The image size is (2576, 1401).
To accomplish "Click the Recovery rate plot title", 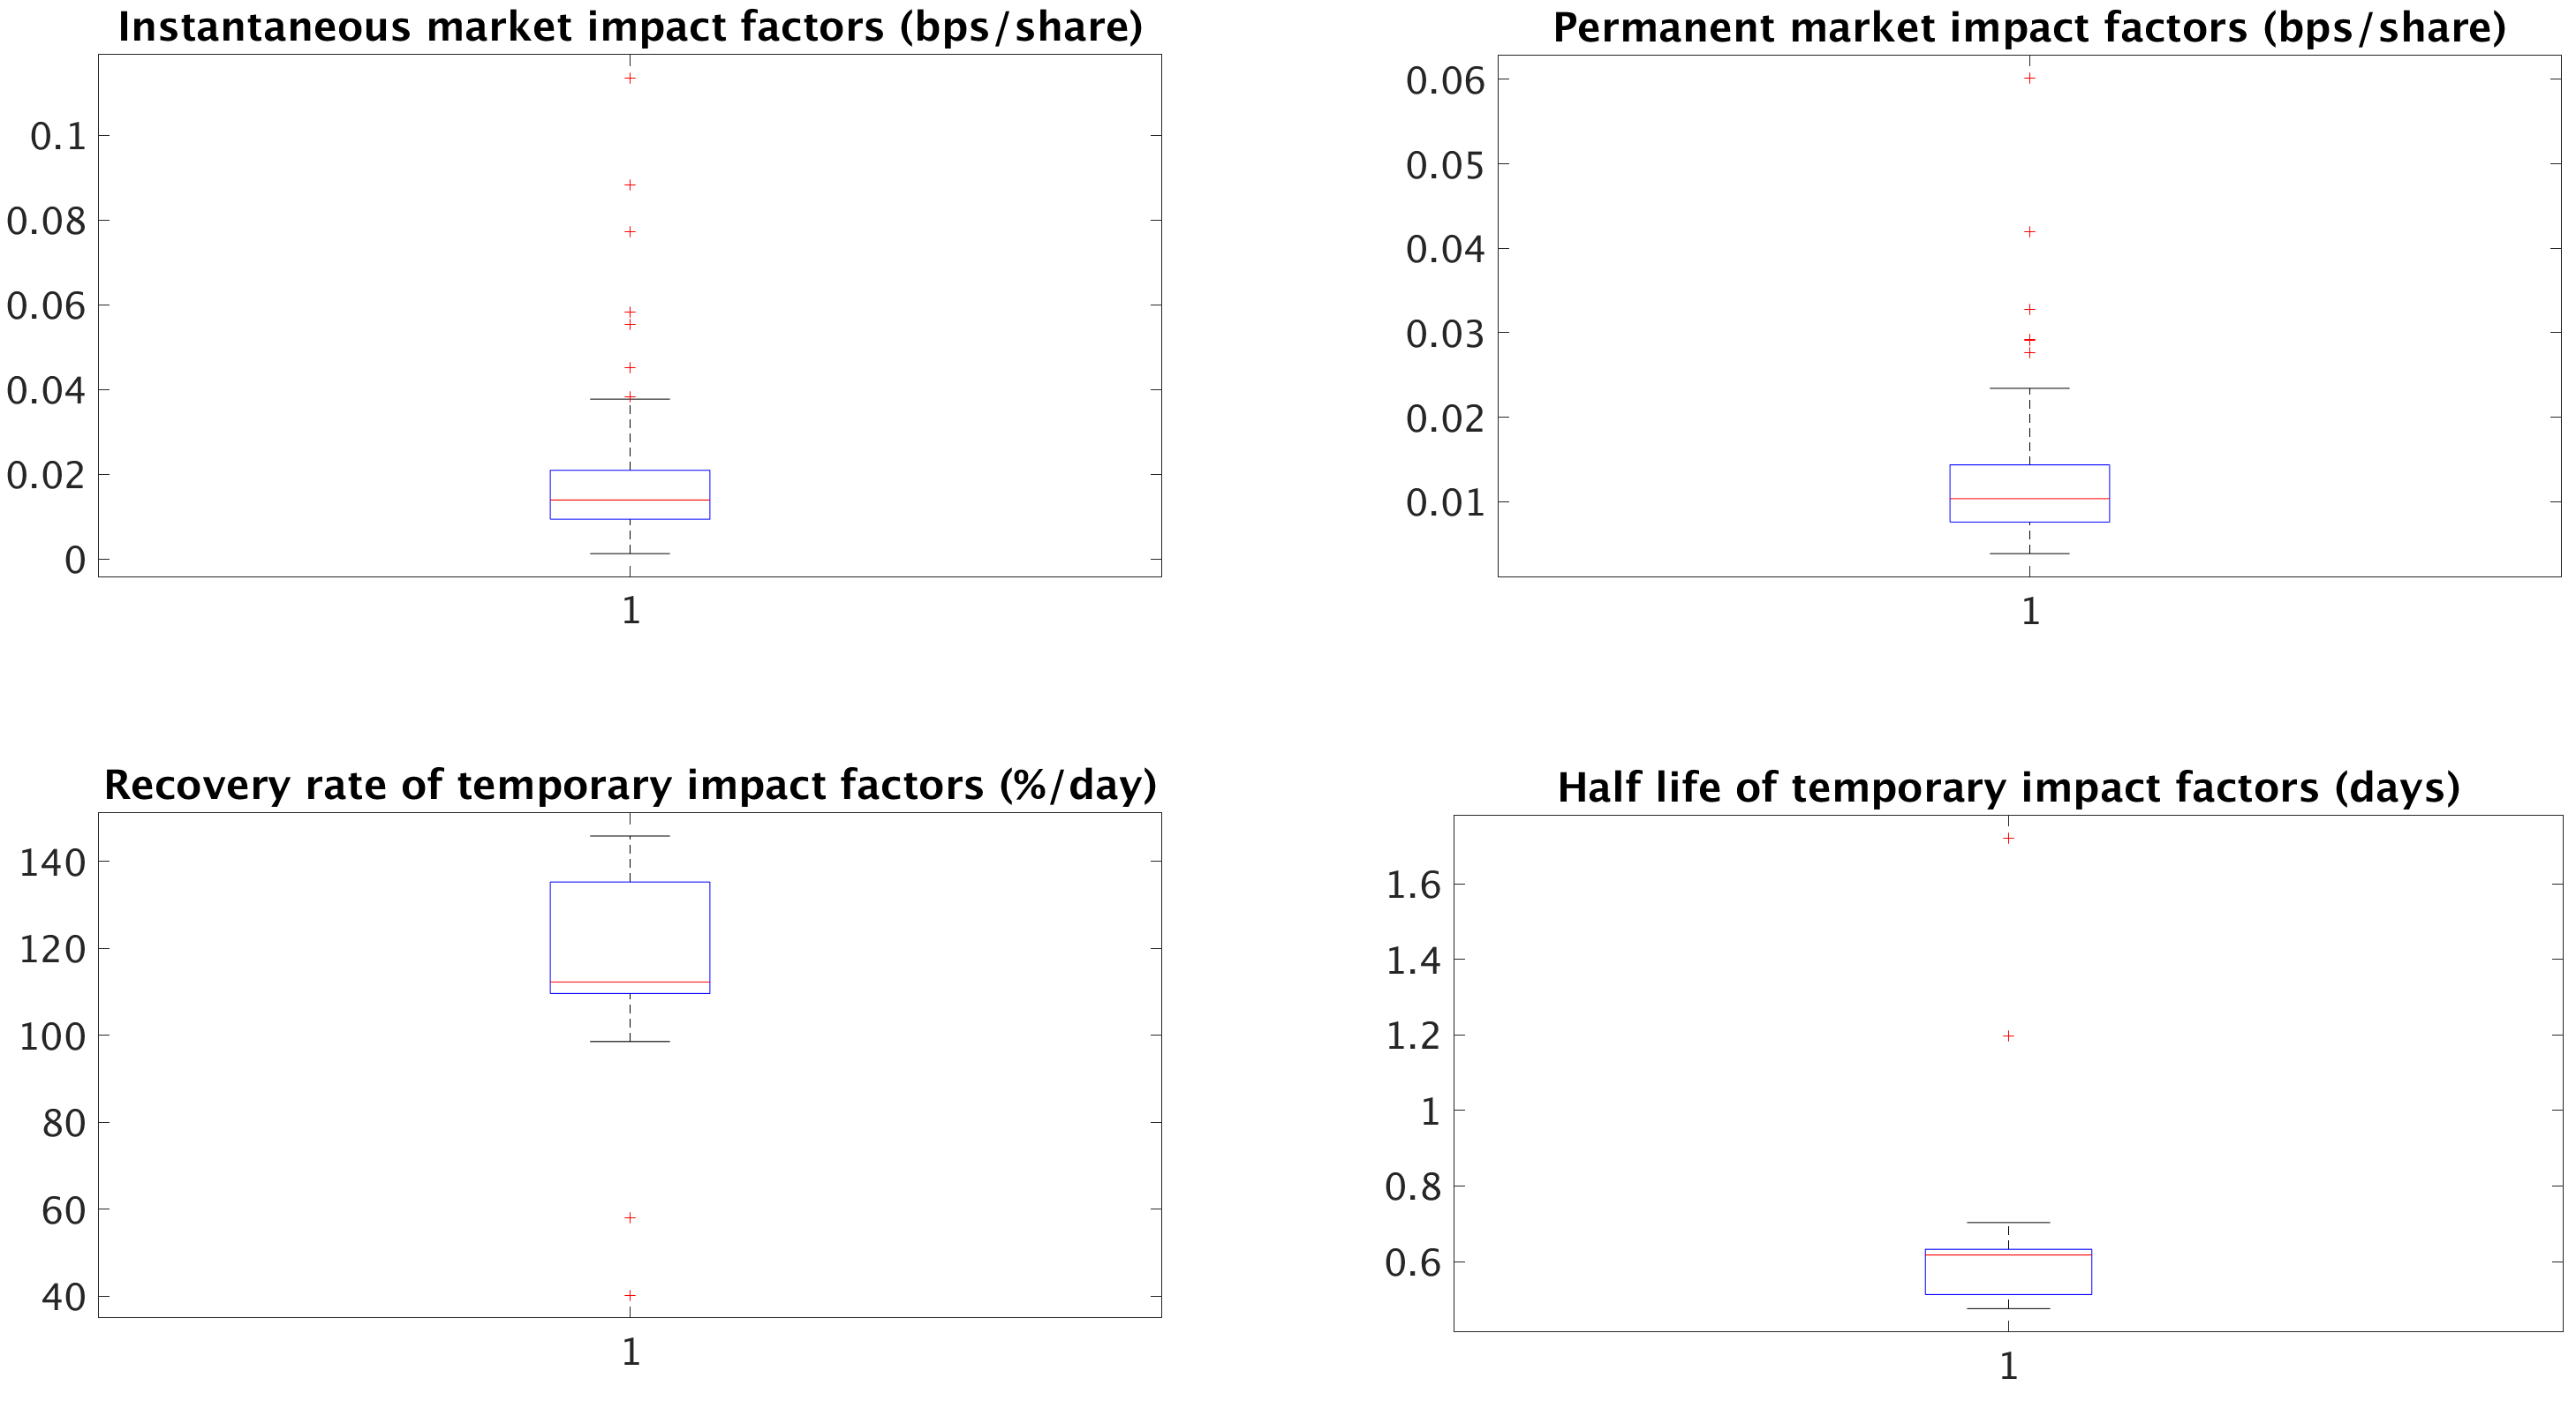I will 630,786.
